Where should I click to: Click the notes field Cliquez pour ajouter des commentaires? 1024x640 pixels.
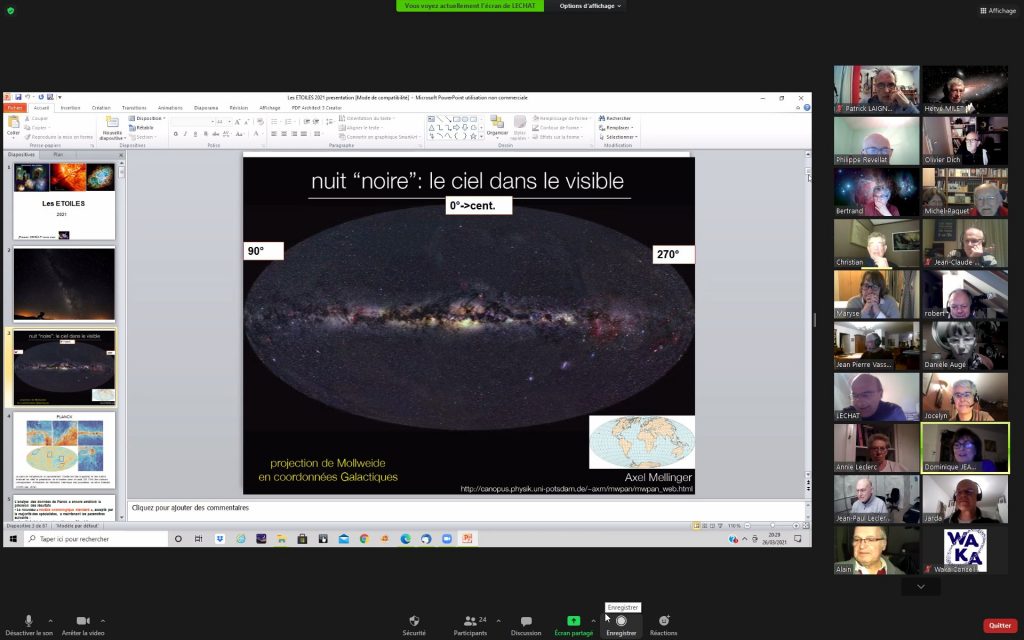coord(466,508)
